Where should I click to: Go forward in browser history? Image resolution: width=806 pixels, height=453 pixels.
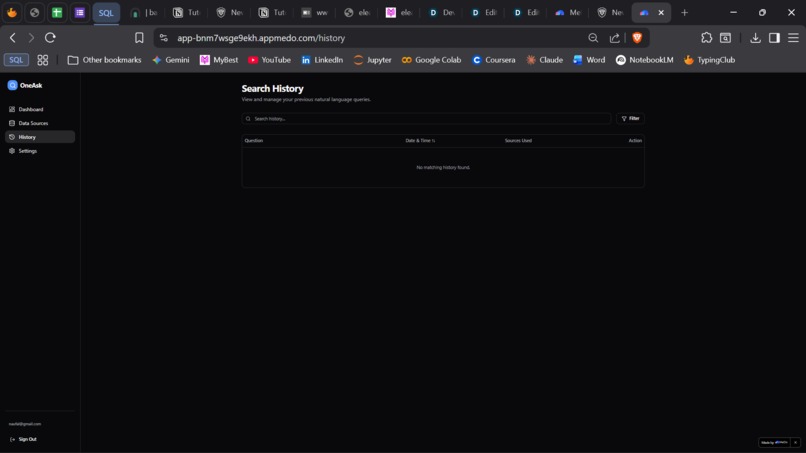(31, 38)
